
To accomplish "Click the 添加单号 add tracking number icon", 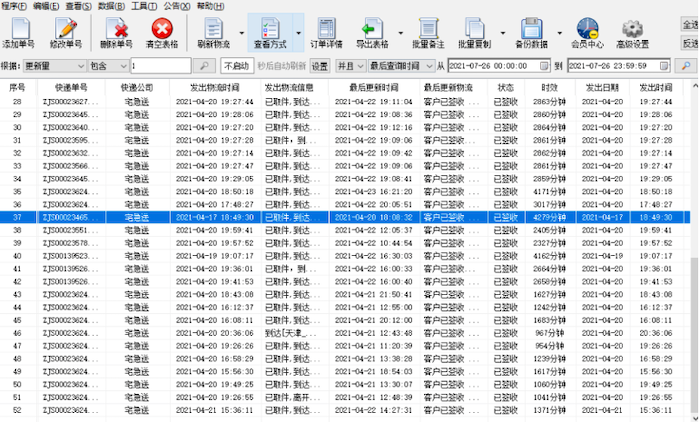I will [x=19, y=29].
